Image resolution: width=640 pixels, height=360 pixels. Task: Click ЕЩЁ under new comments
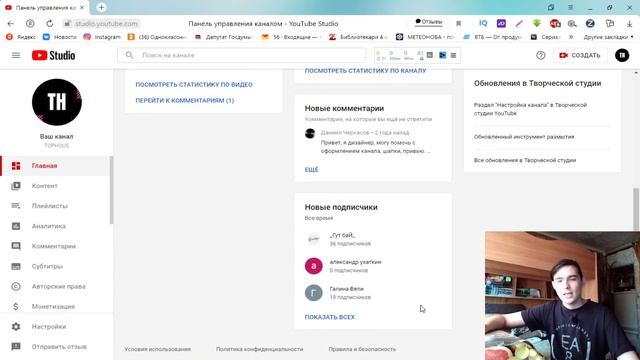311,169
